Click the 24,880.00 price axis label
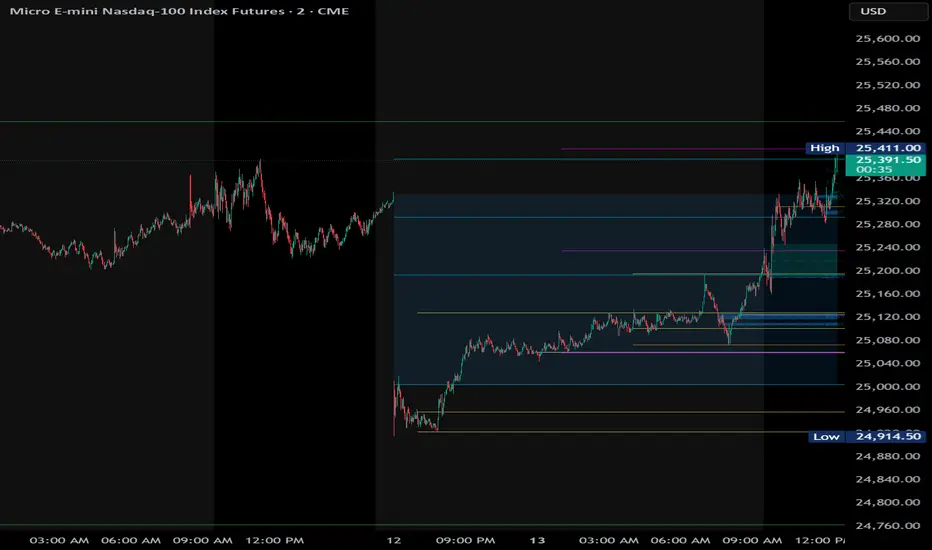Screen dimensions: 932x550 (x=887, y=456)
